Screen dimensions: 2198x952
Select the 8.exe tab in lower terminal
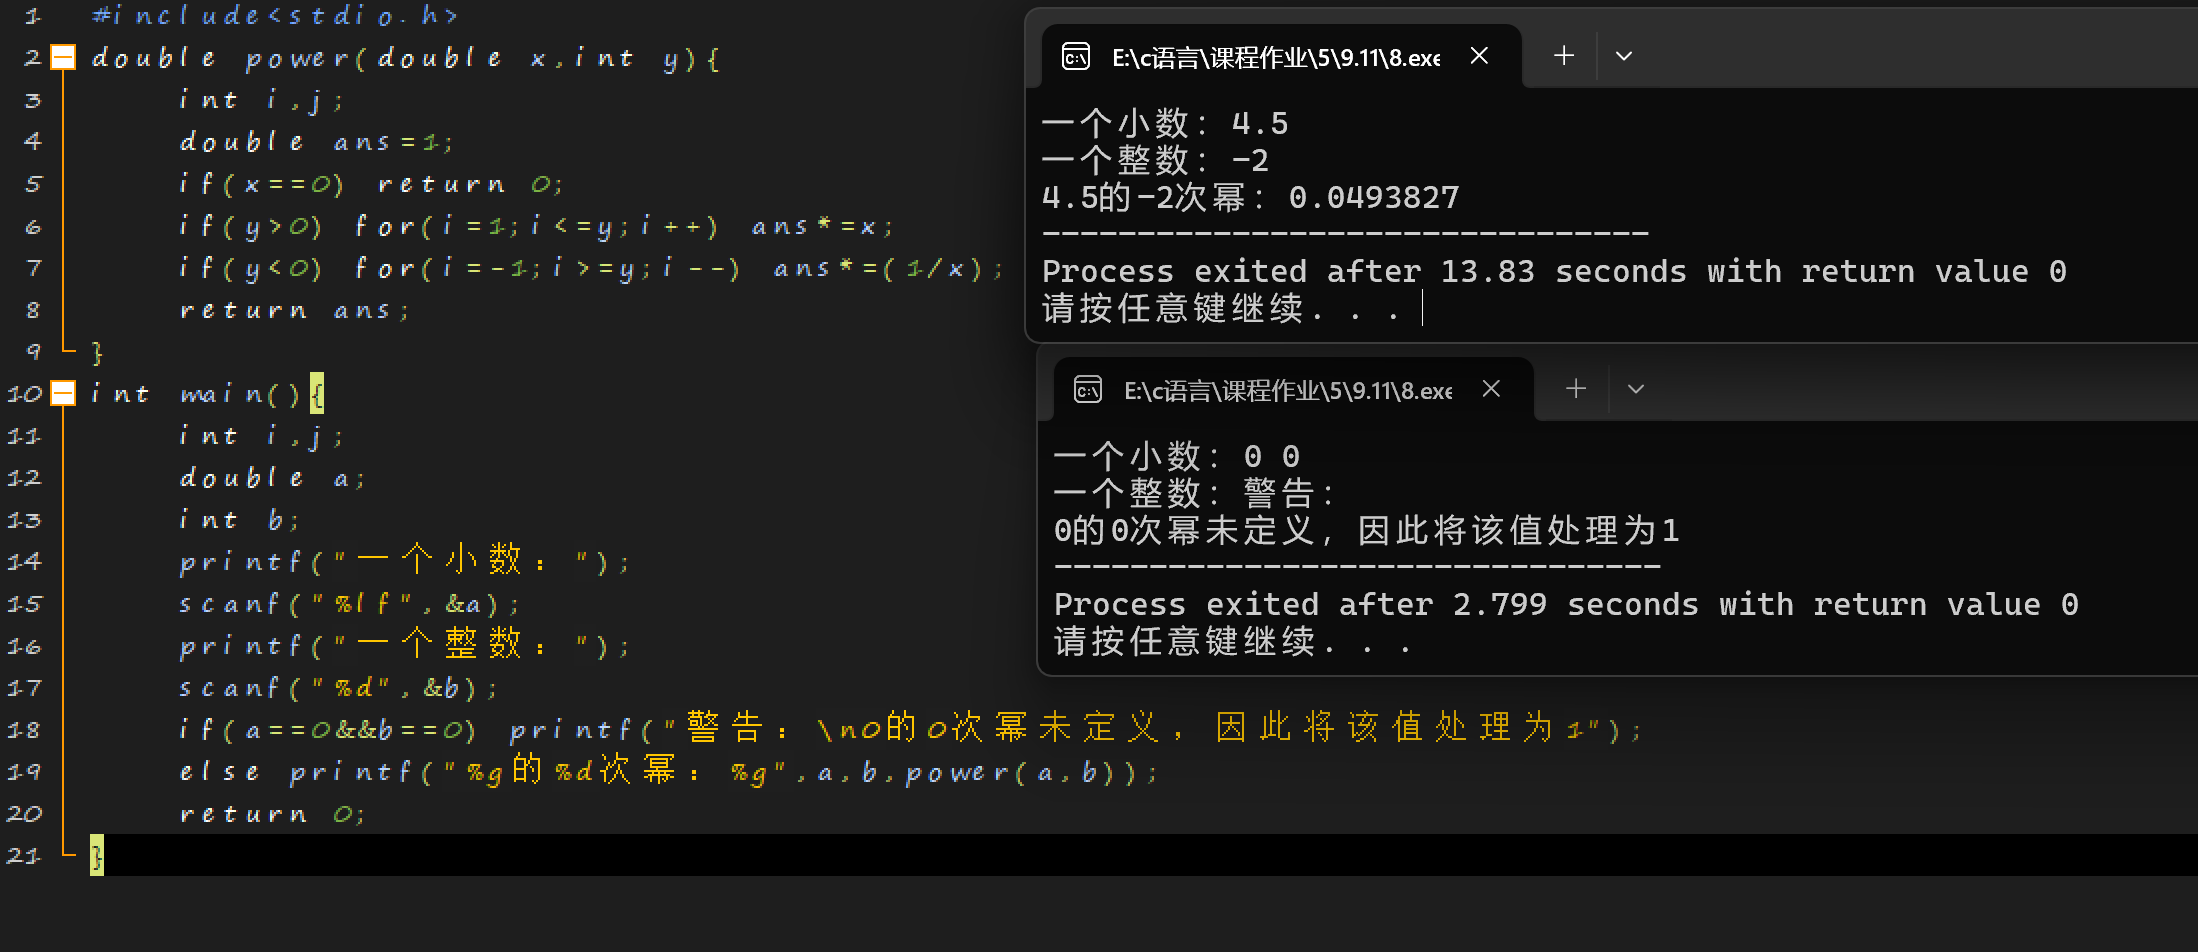point(1294,389)
